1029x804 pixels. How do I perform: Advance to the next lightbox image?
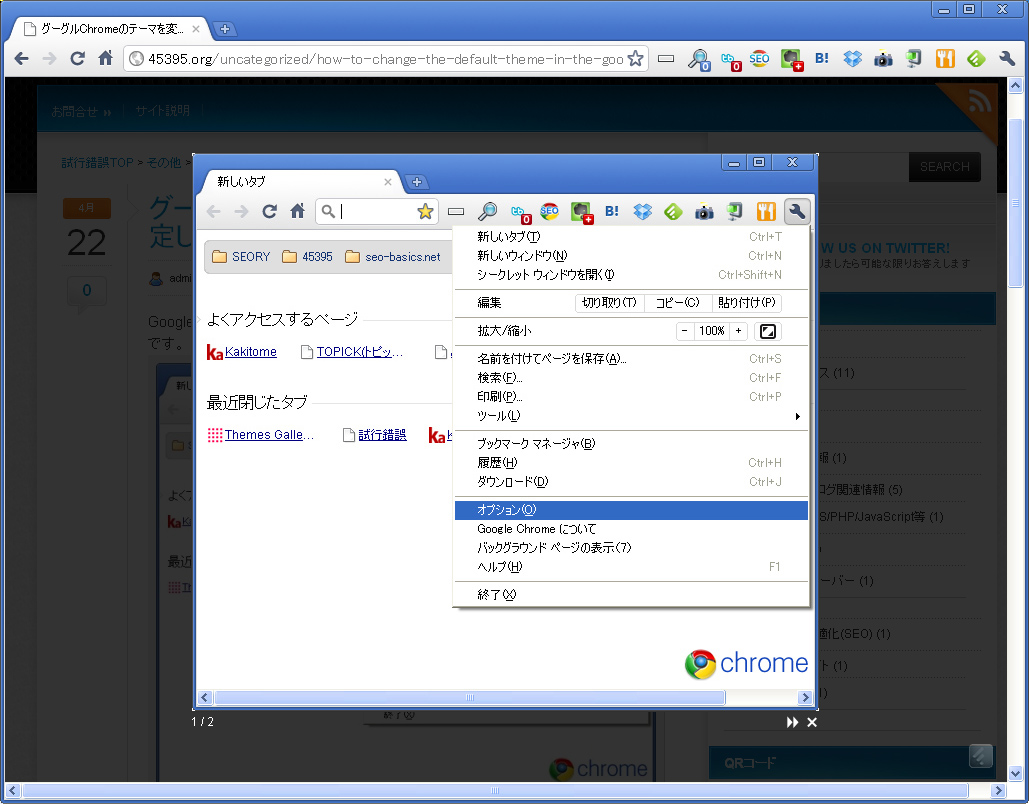click(792, 722)
